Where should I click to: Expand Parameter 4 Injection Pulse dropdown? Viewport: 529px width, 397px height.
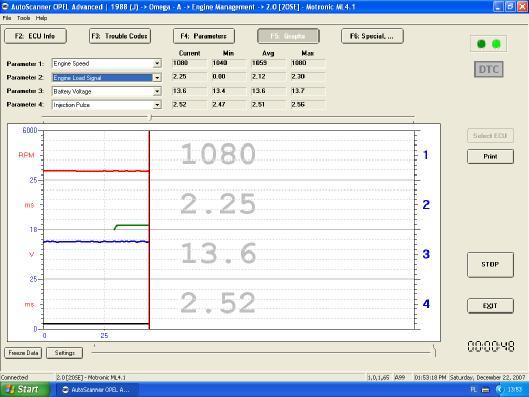(157, 105)
